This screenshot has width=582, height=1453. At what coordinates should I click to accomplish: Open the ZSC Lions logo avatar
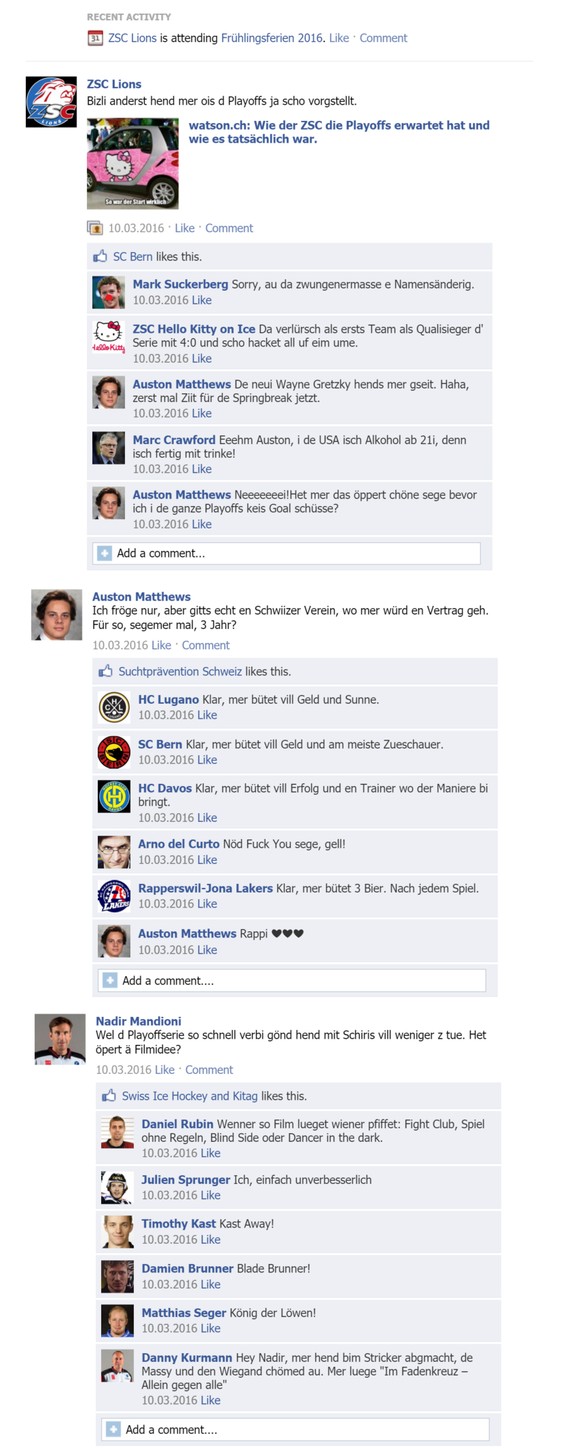pos(51,102)
